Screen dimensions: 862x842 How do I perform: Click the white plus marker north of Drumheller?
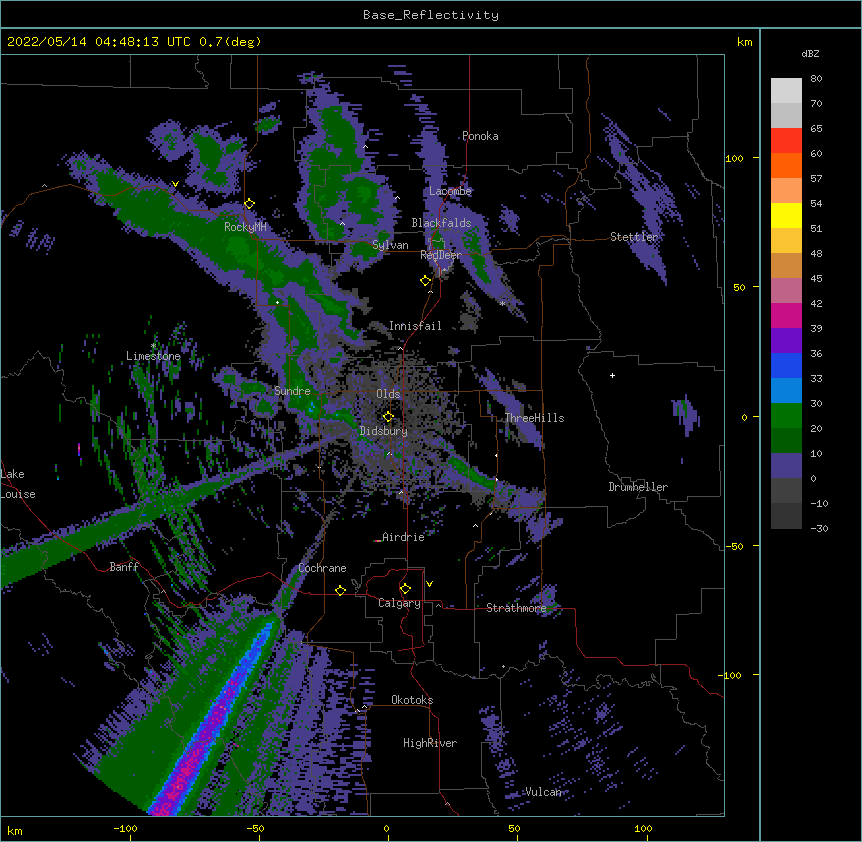[x=612, y=375]
